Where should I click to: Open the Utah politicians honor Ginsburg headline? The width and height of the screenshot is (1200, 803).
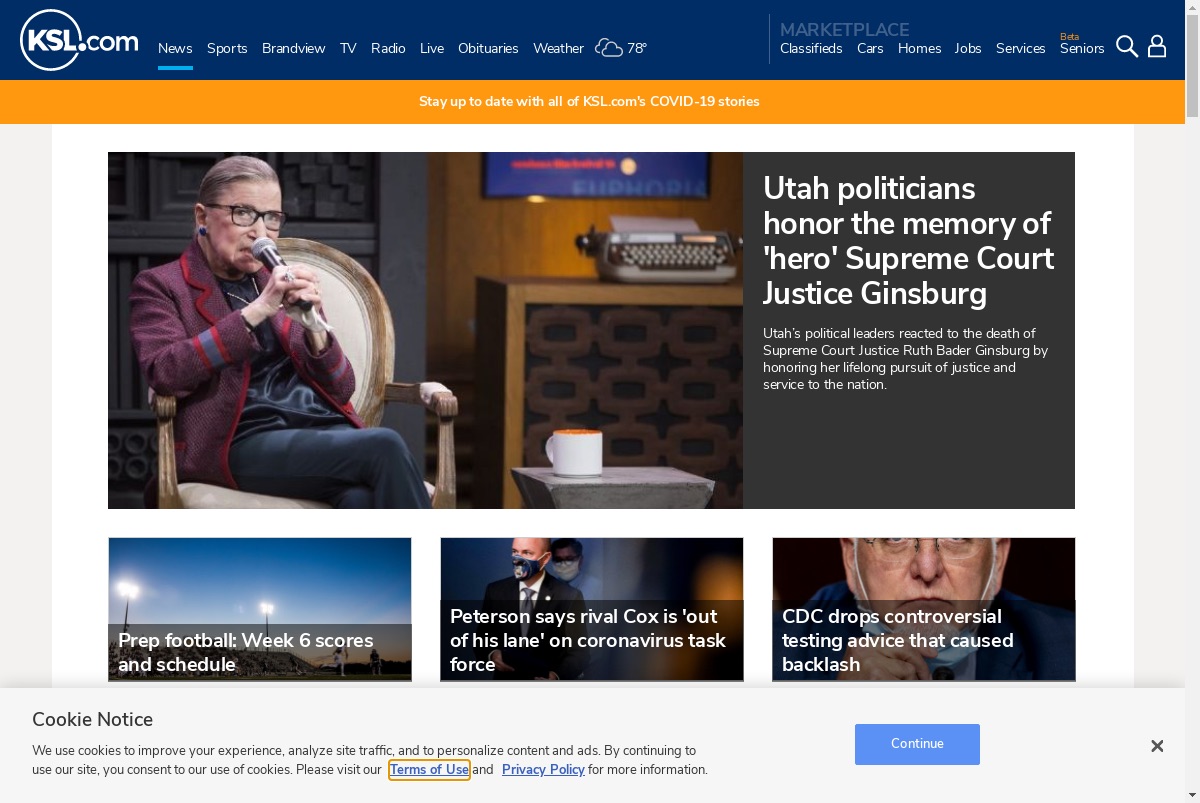[x=908, y=240]
